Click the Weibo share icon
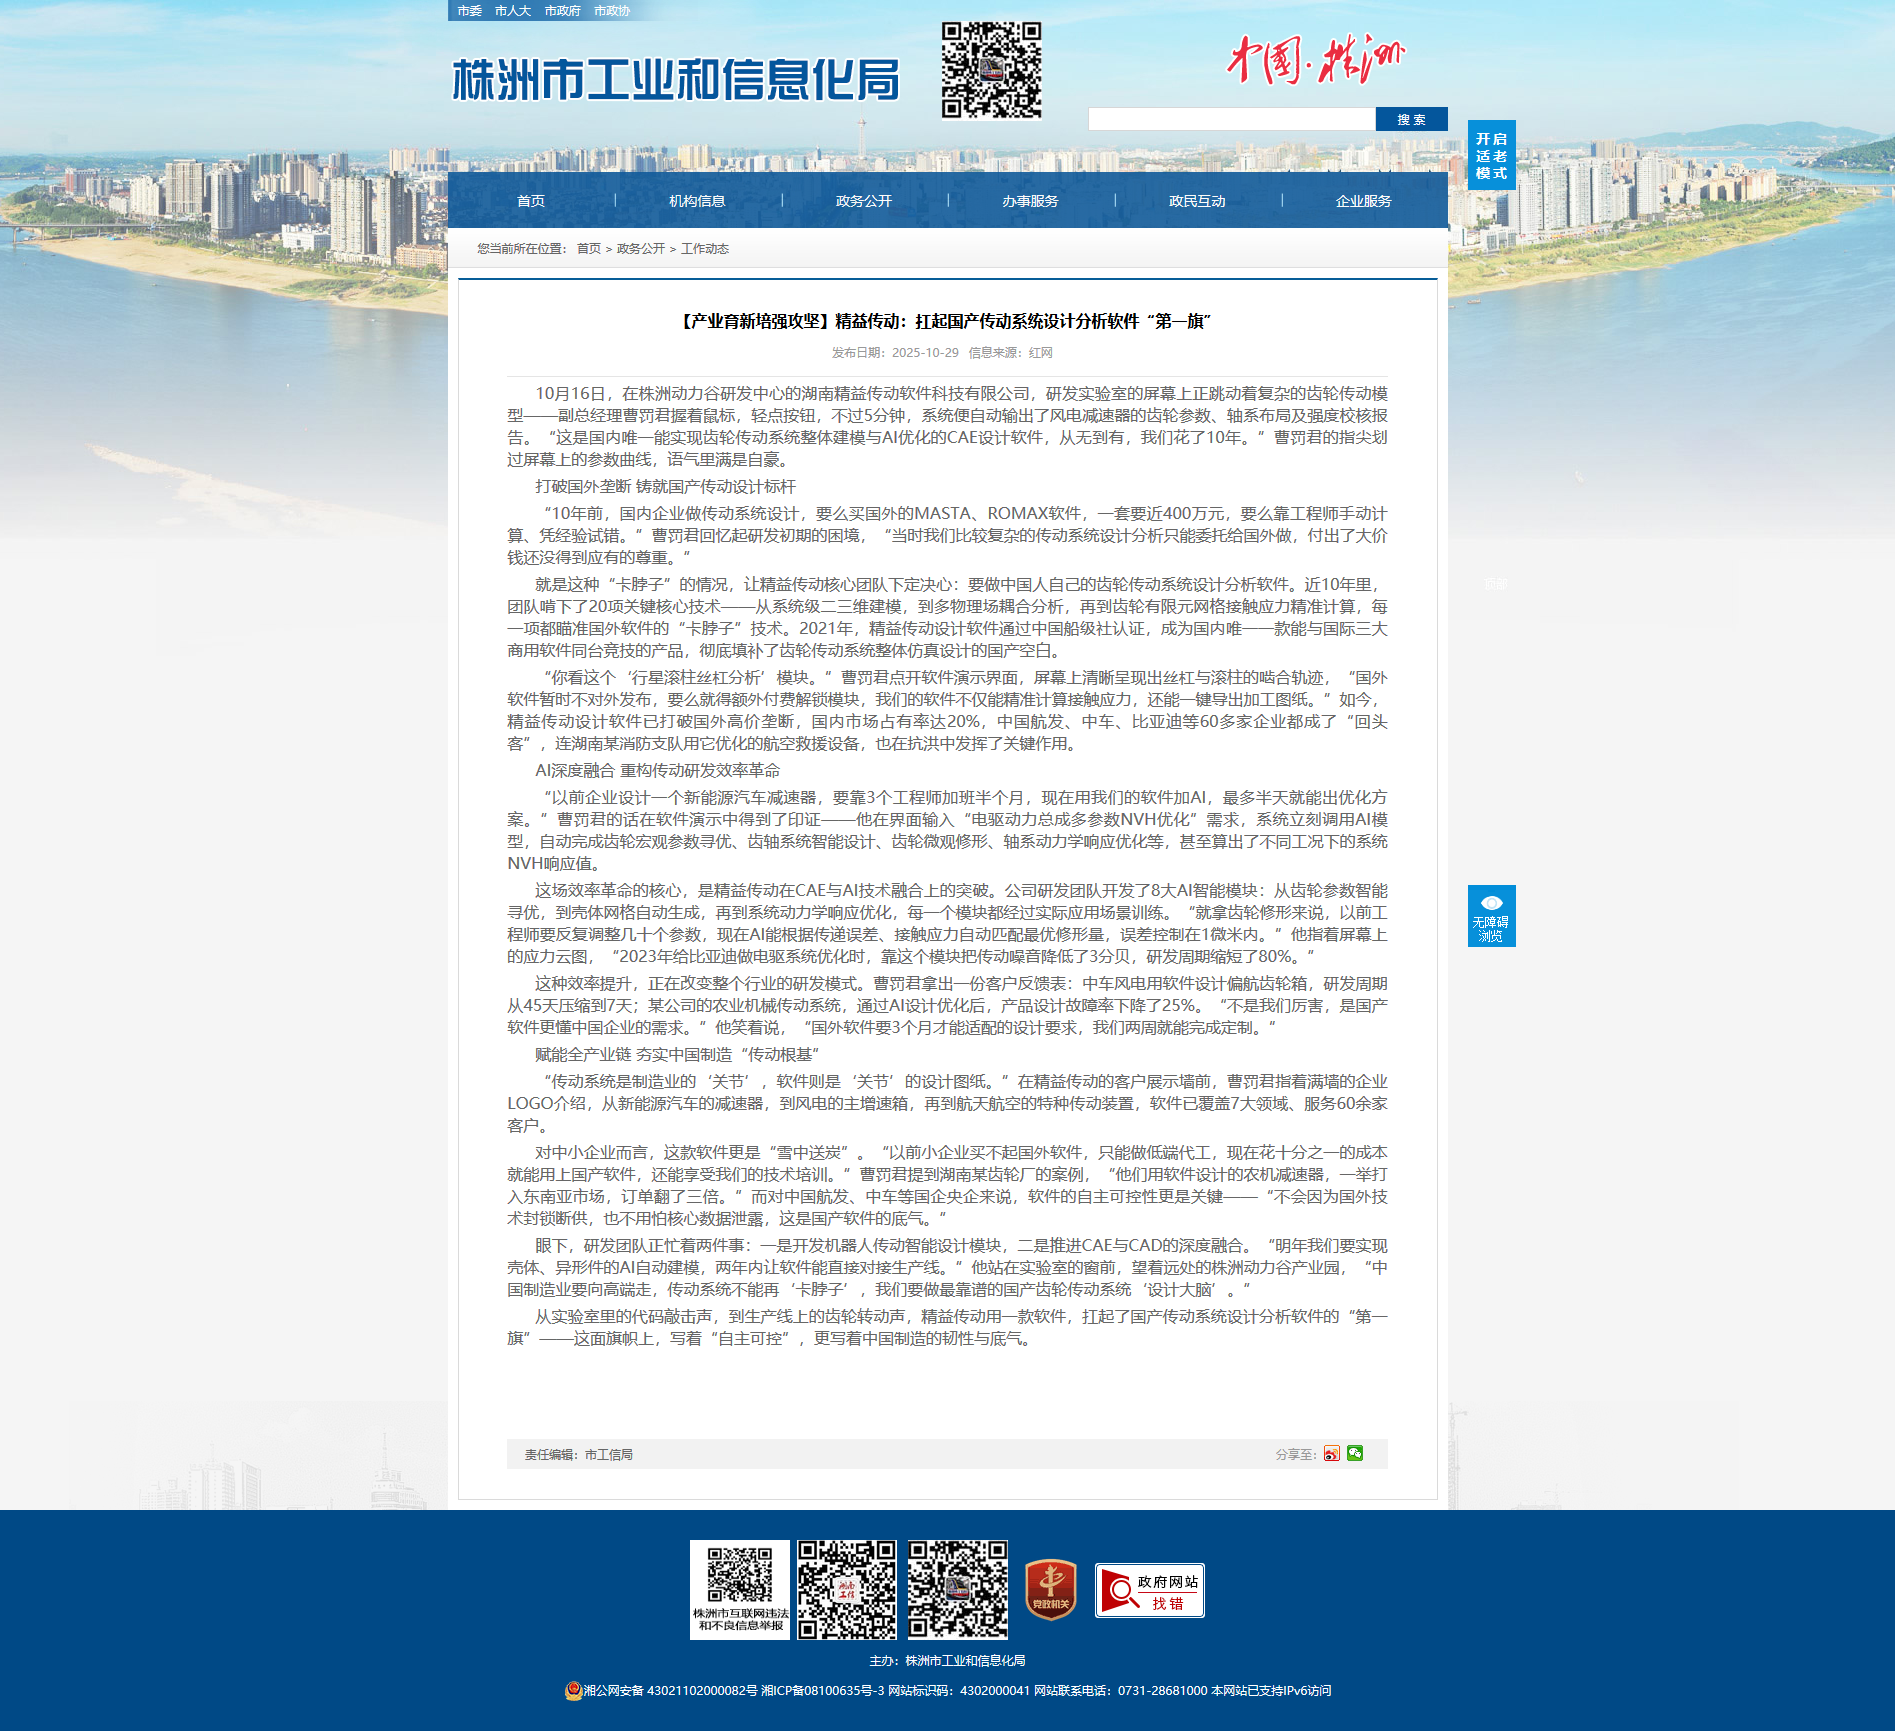 1331,1454
